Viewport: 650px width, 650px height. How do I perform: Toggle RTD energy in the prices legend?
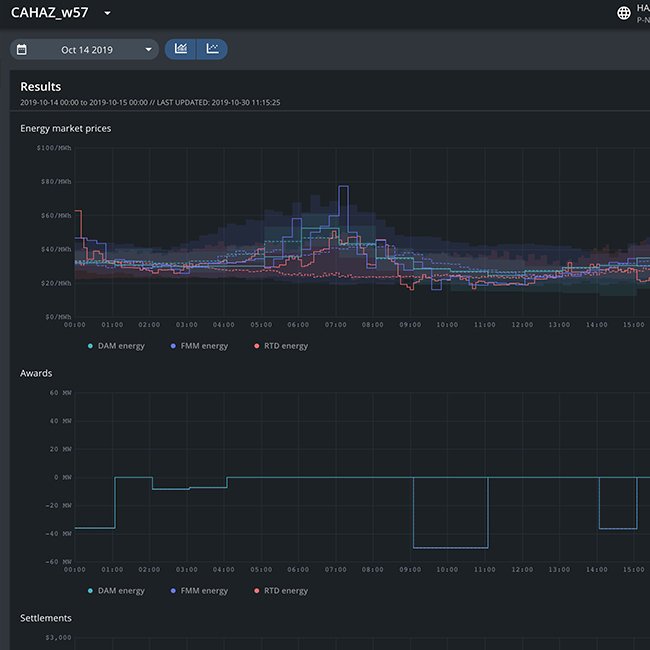coord(280,346)
